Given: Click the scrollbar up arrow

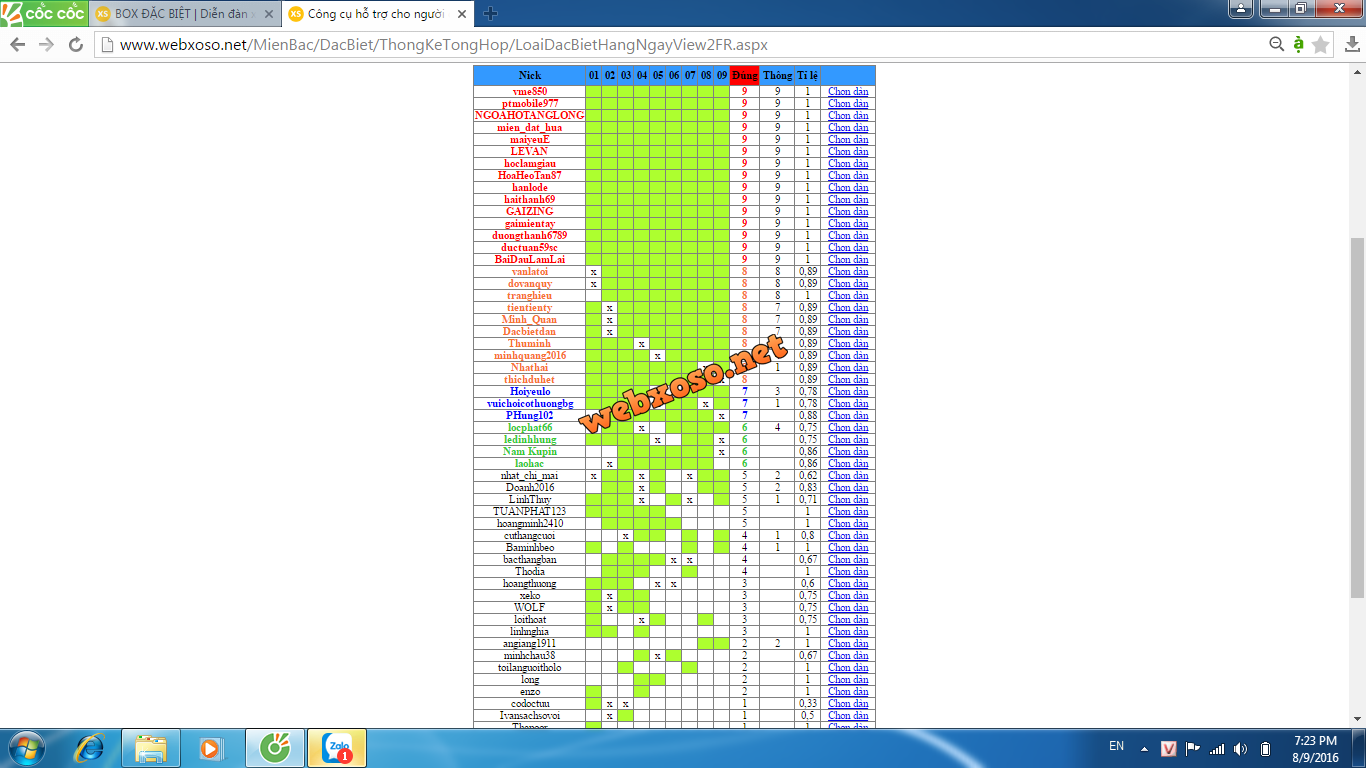Looking at the screenshot, I should click(x=1357, y=71).
